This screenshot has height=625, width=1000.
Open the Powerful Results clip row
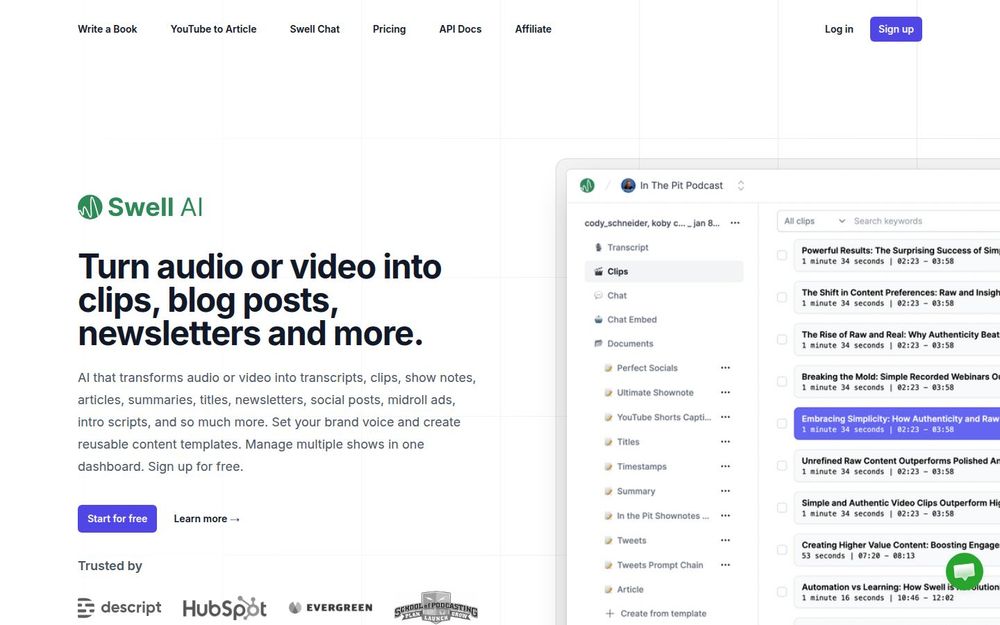click(897, 256)
